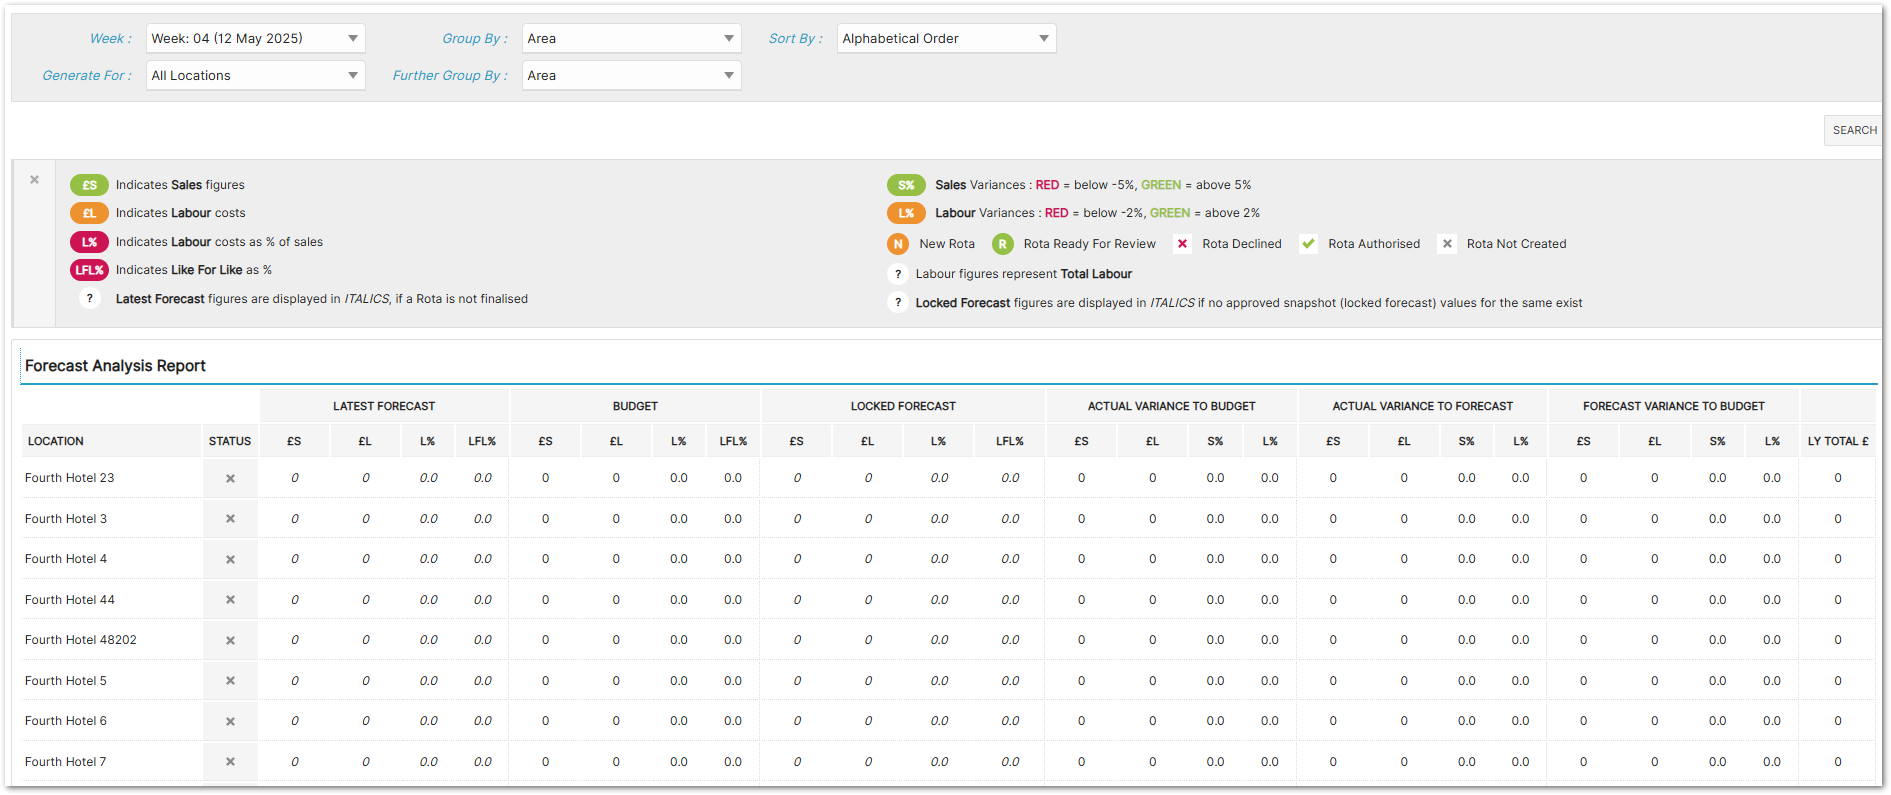1891x795 pixels.
Task: Click the orange £L labour badge
Action: tap(89, 213)
